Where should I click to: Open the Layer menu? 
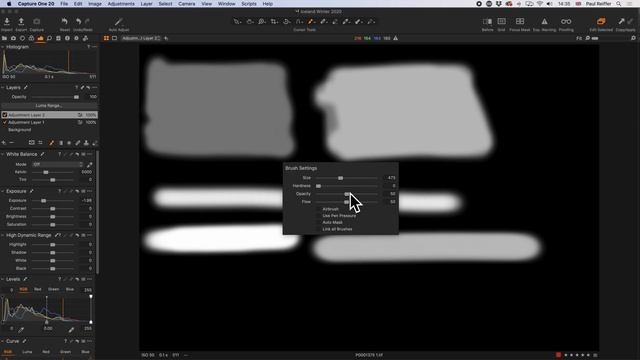[x=146, y=4]
